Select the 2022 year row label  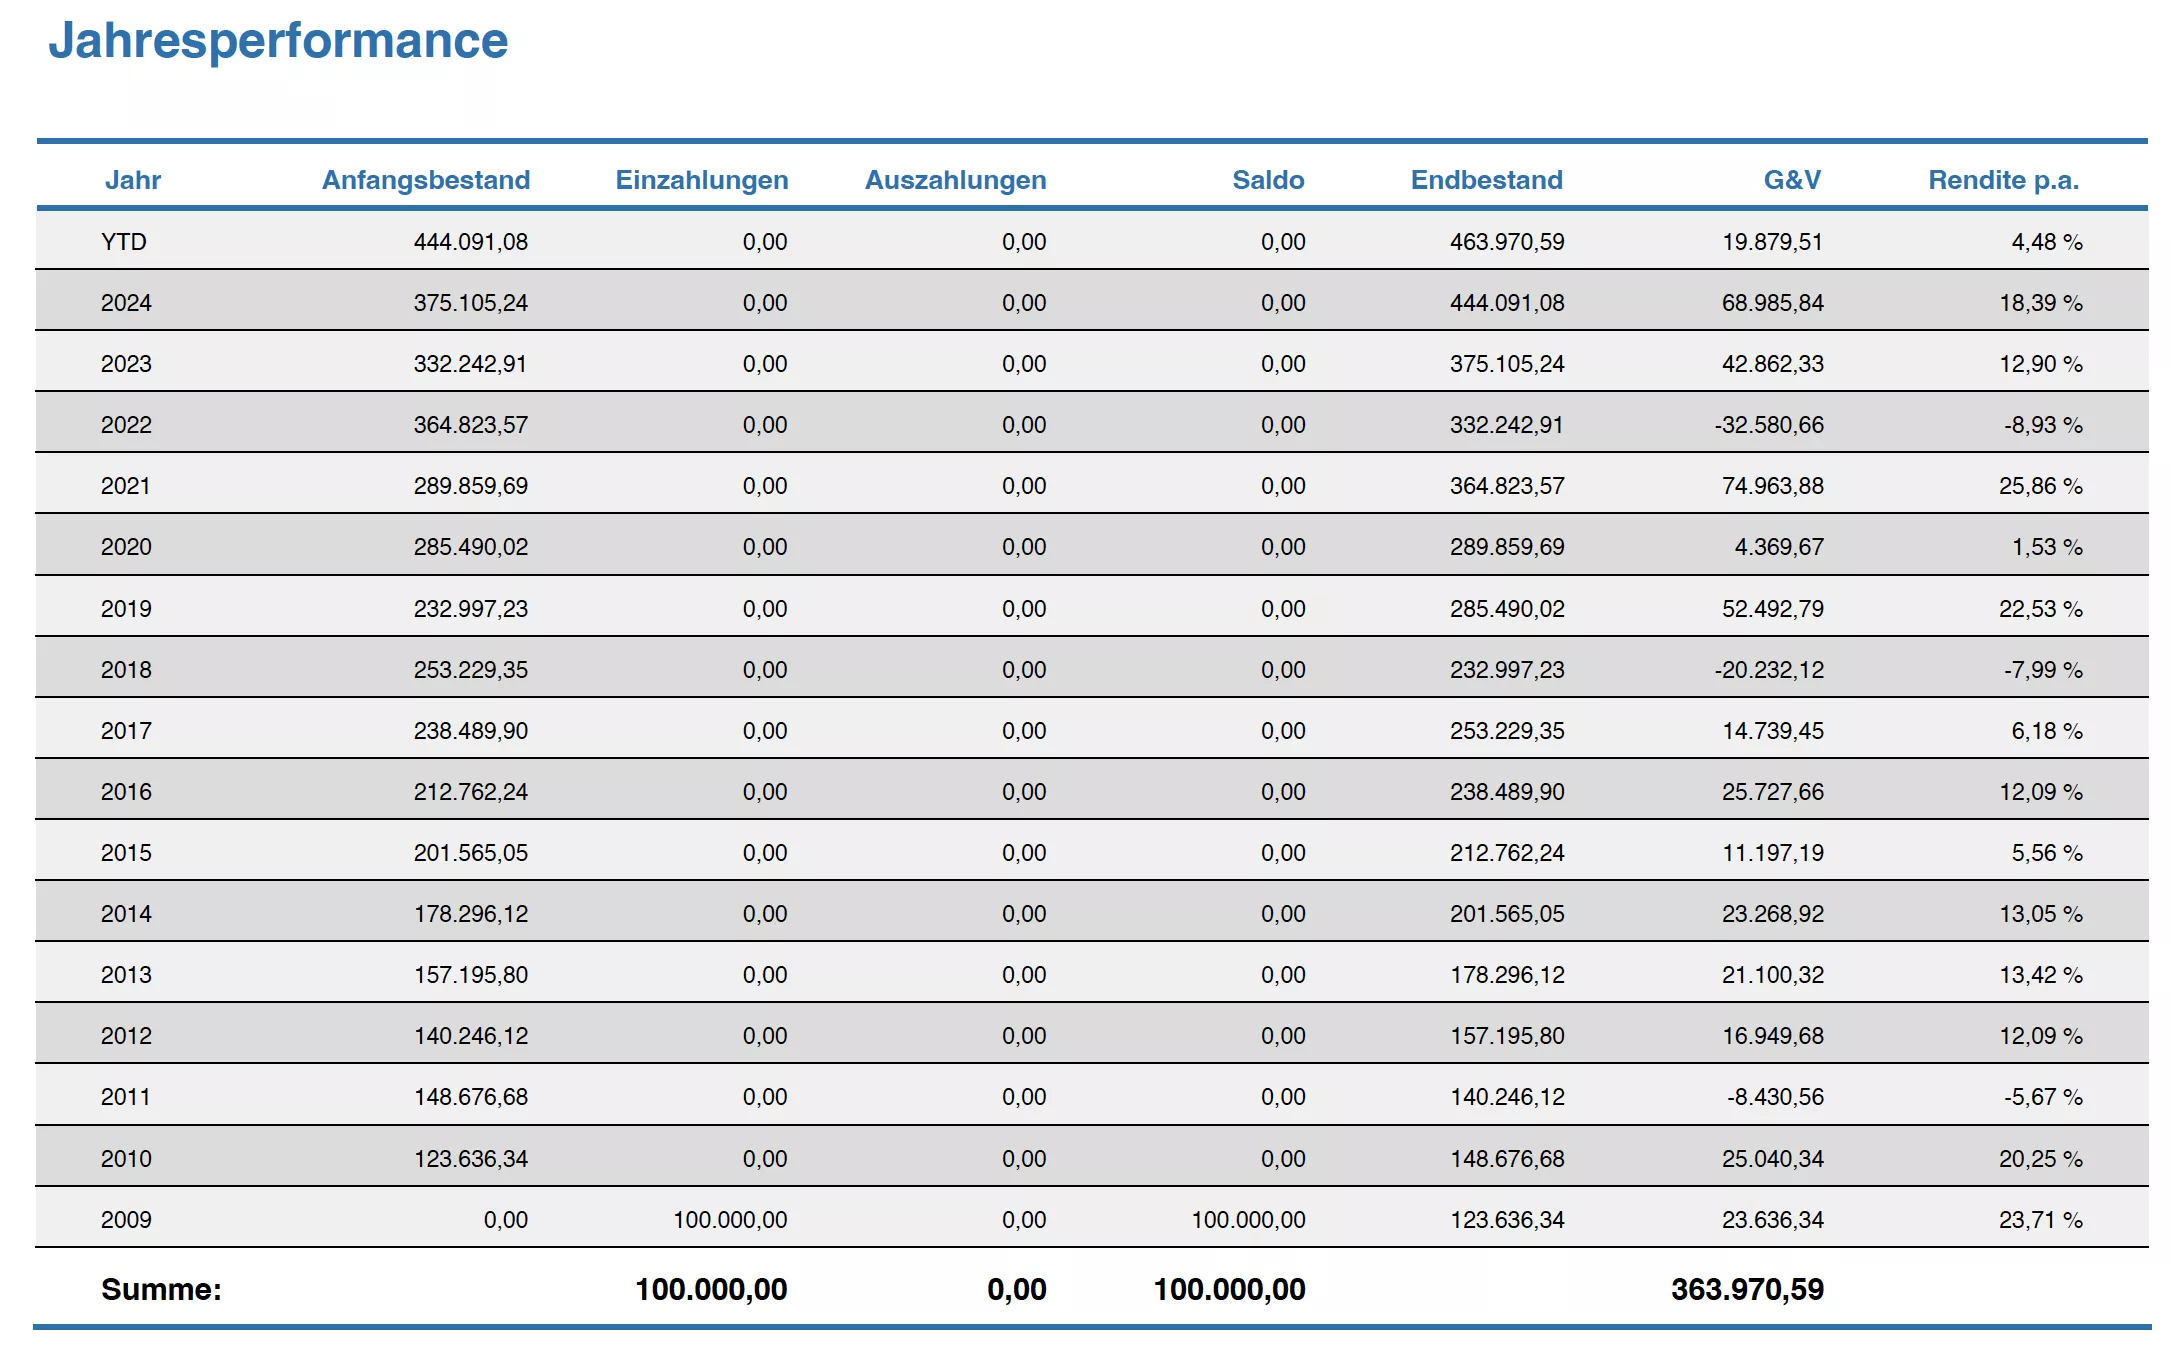click(x=126, y=425)
